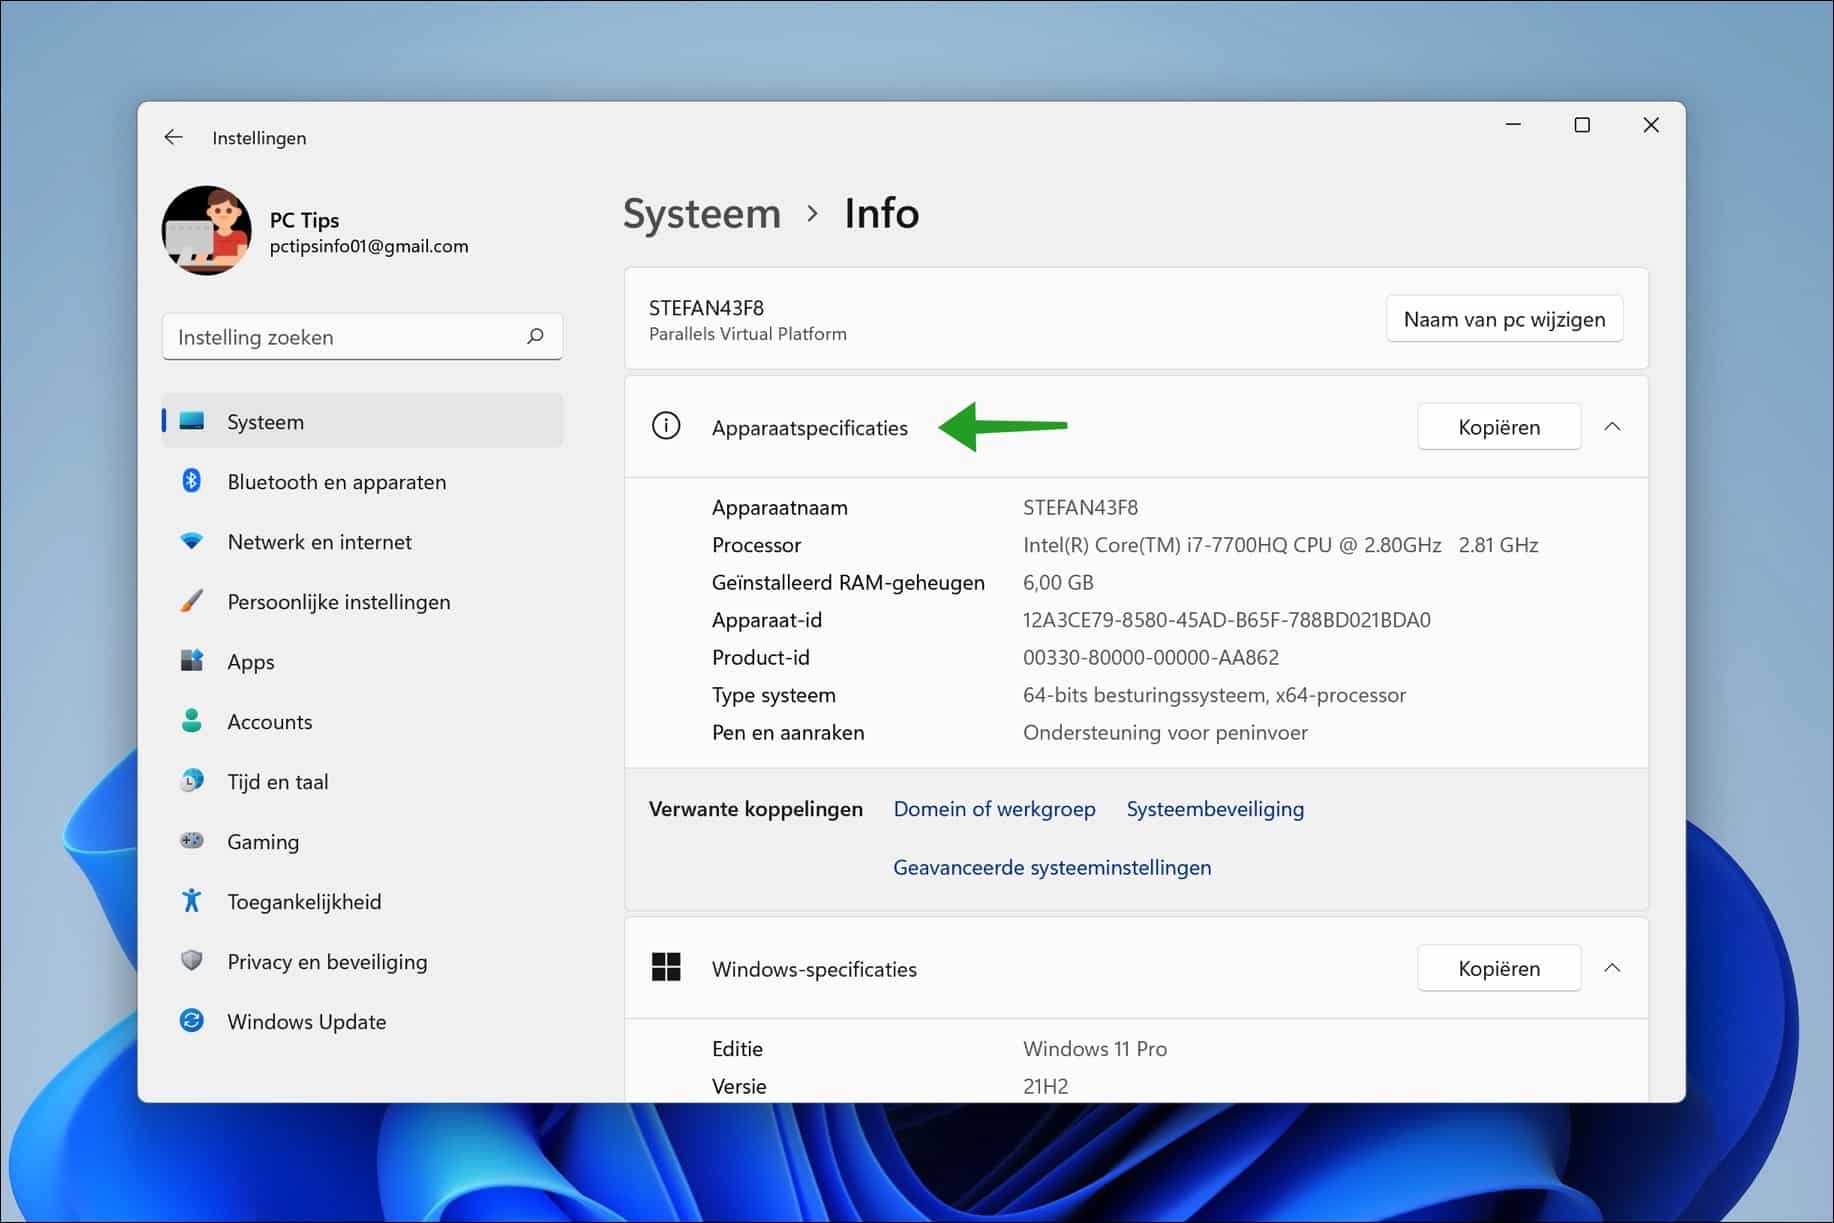Click the Accounts person icon
This screenshot has height=1223, width=1834.
[x=192, y=721]
